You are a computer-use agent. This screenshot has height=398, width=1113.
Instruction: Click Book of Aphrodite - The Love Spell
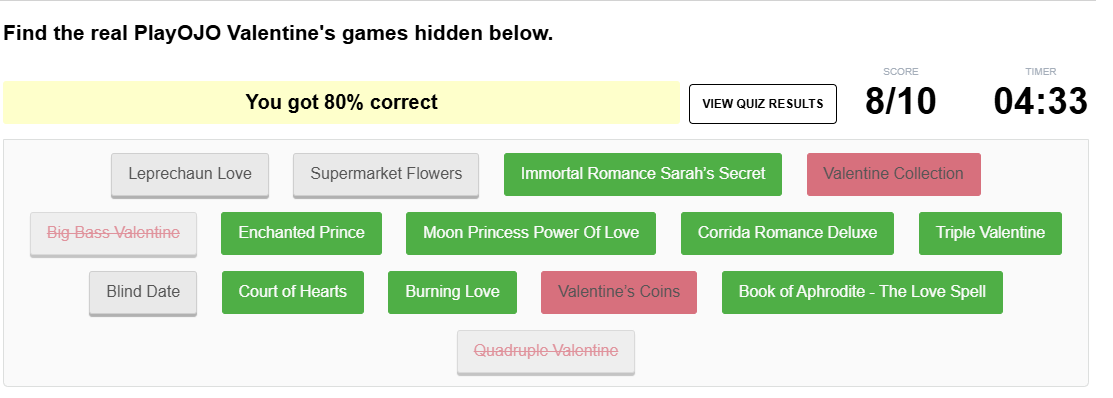click(862, 292)
